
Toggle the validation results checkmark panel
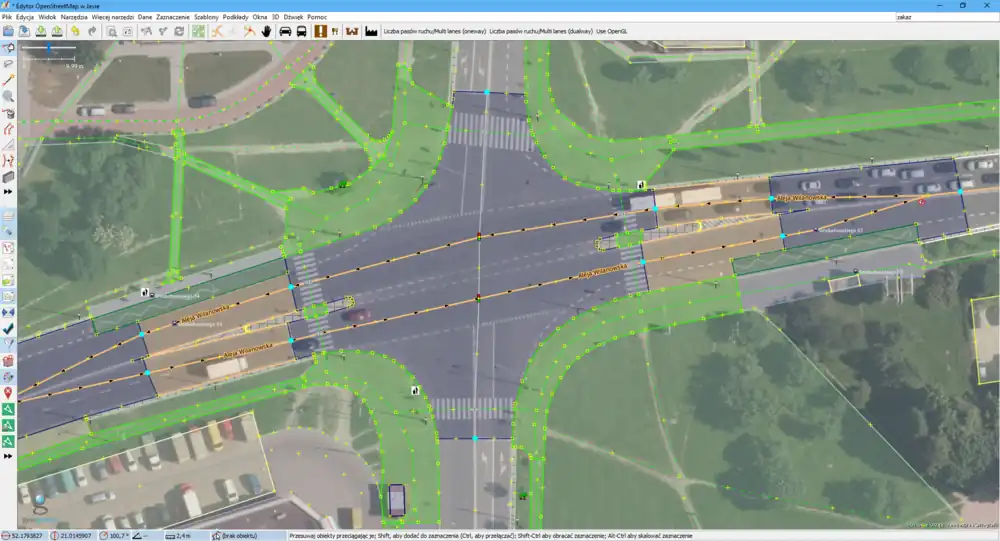pos(8,327)
